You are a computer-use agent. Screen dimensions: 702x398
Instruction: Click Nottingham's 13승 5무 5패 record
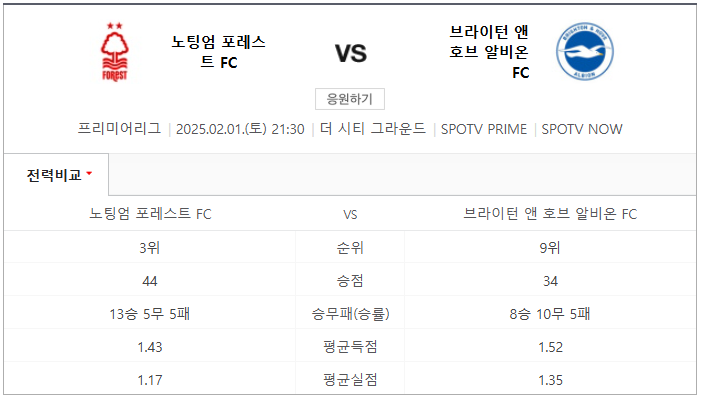click(x=150, y=314)
